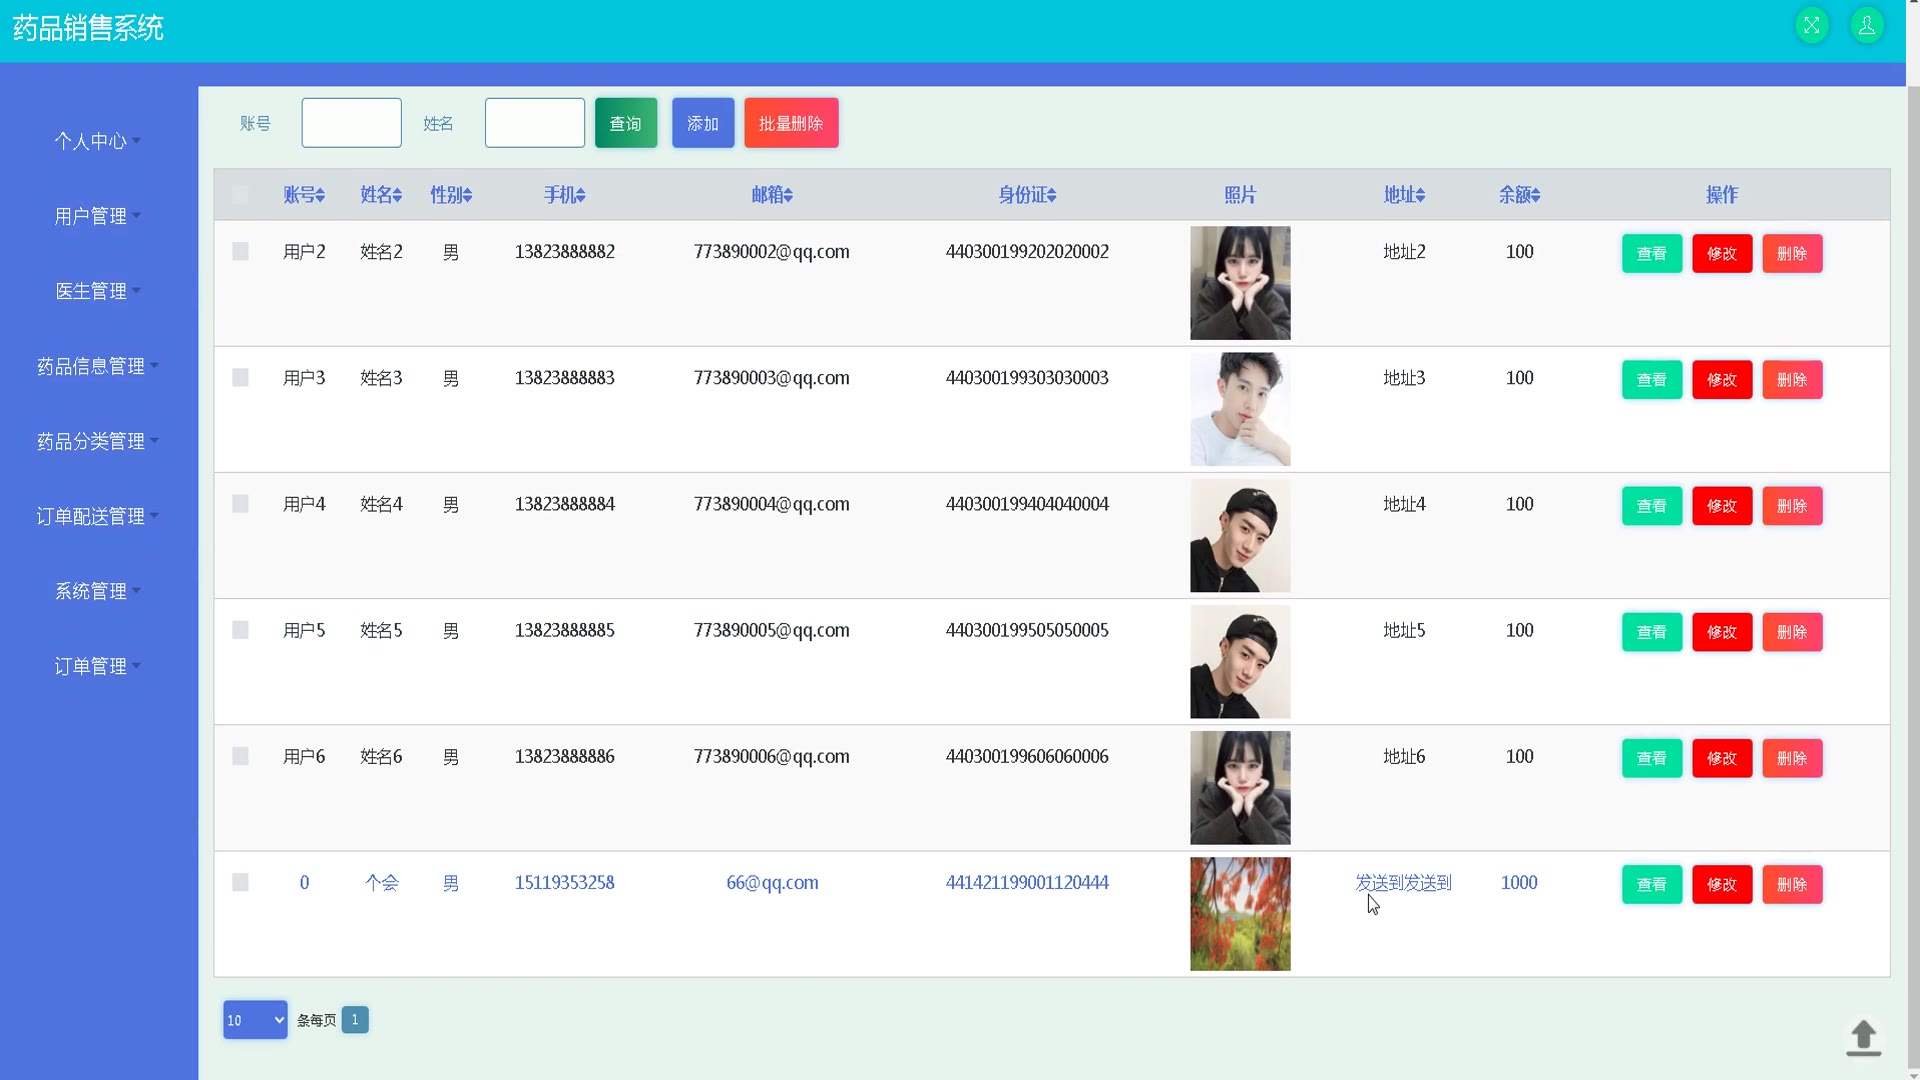Delete 用户6 using 删除 button
Screen dimensions: 1920x1080
coord(1792,758)
